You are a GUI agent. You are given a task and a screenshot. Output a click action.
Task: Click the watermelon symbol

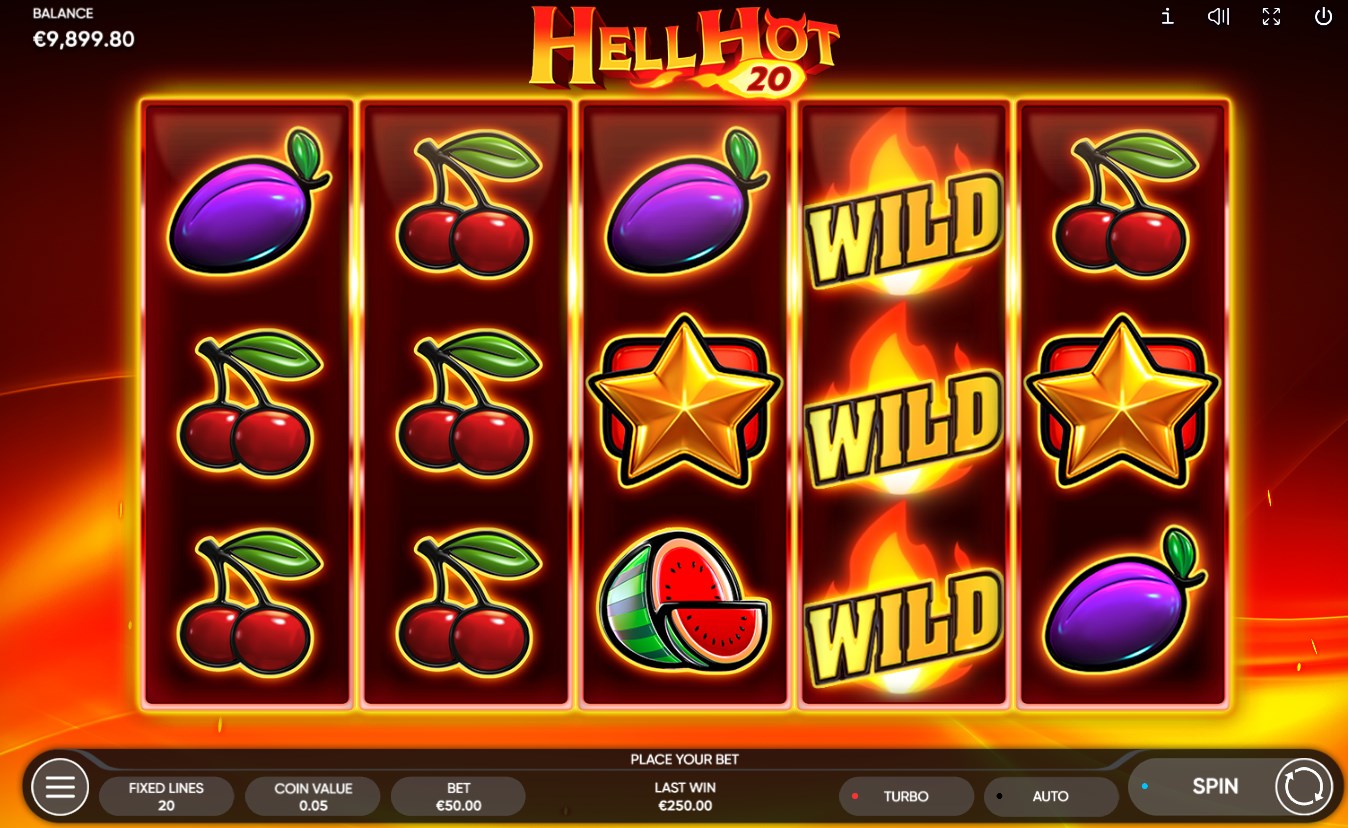[683, 601]
